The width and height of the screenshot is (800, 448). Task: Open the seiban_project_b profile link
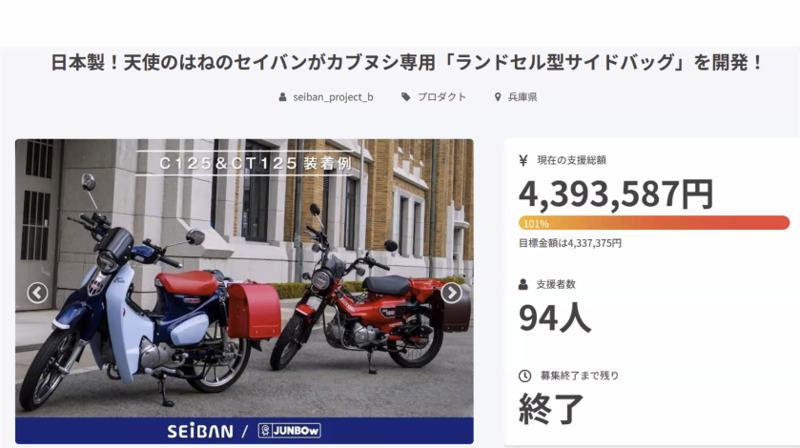point(333,97)
